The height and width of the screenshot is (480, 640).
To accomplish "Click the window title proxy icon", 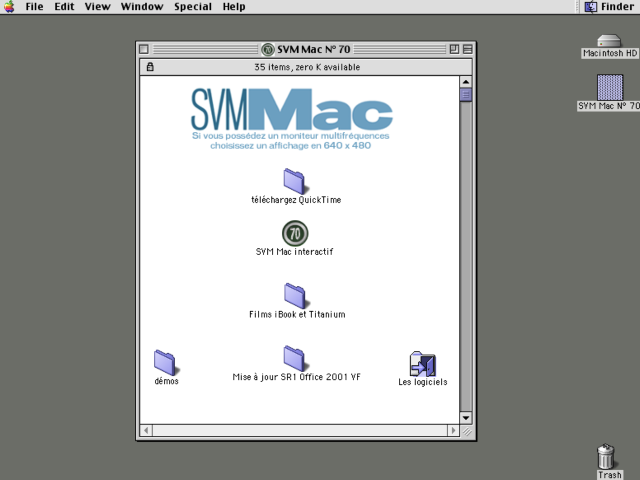I will tap(268, 49).
